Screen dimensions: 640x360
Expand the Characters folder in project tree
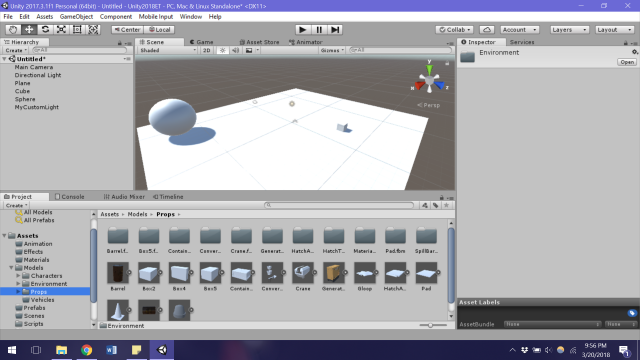(18, 276)
